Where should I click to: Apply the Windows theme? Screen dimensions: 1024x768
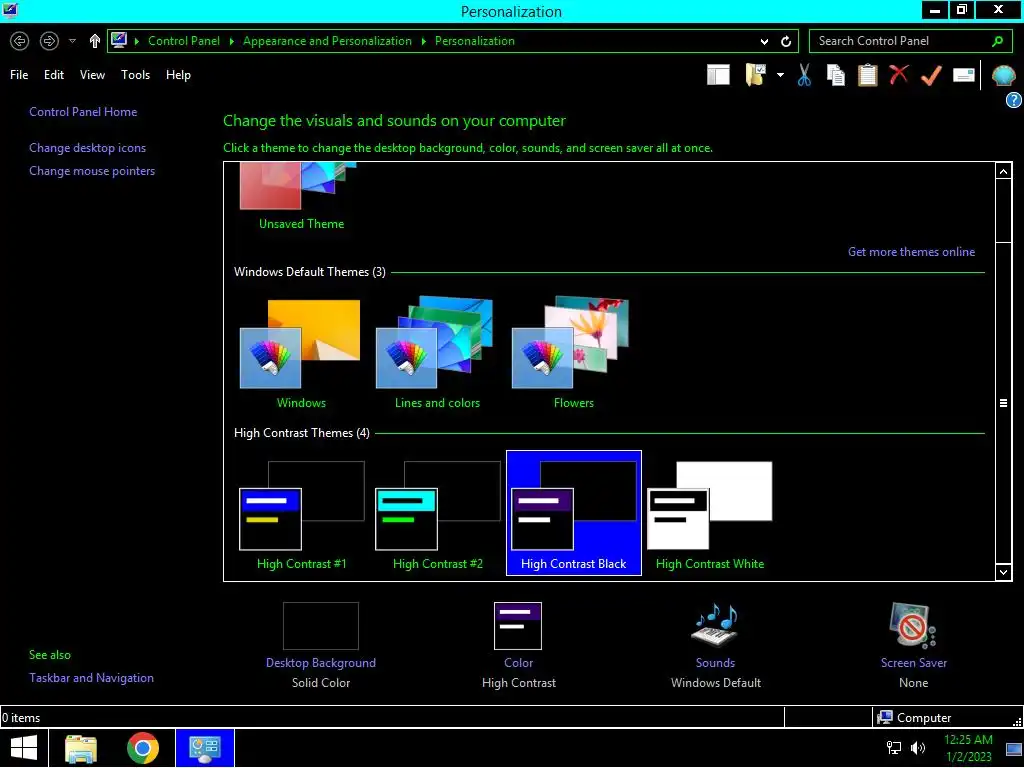[x=301, y=353]
